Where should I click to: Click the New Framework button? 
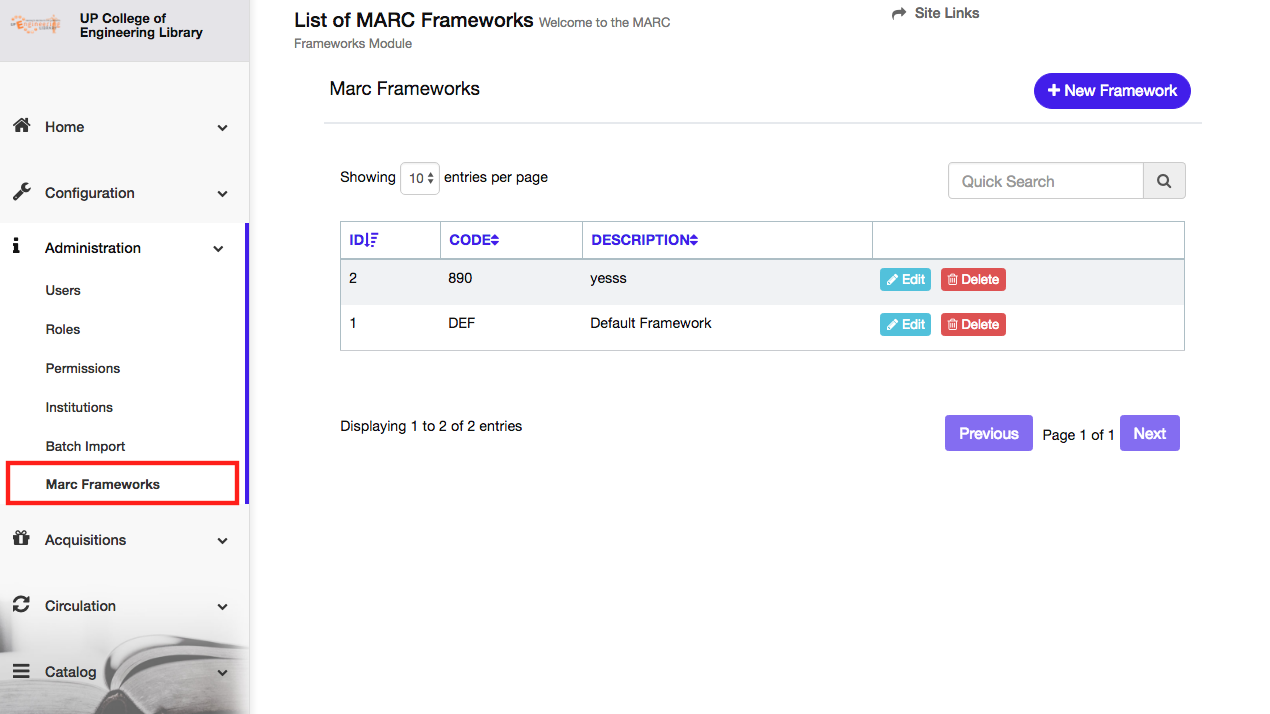[1112, 90]
